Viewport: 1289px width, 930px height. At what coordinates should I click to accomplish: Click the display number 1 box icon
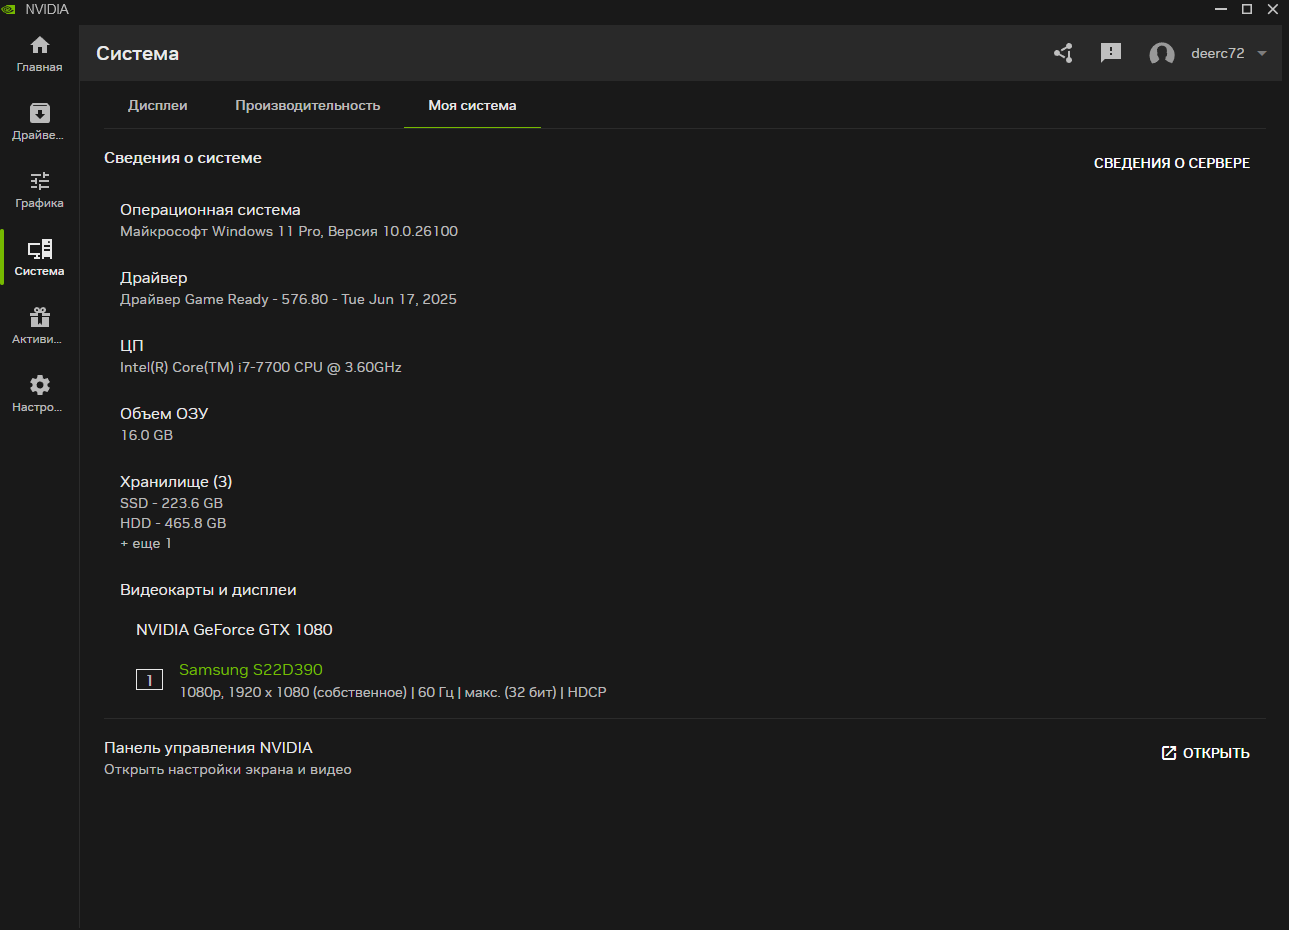coord(149,680)
